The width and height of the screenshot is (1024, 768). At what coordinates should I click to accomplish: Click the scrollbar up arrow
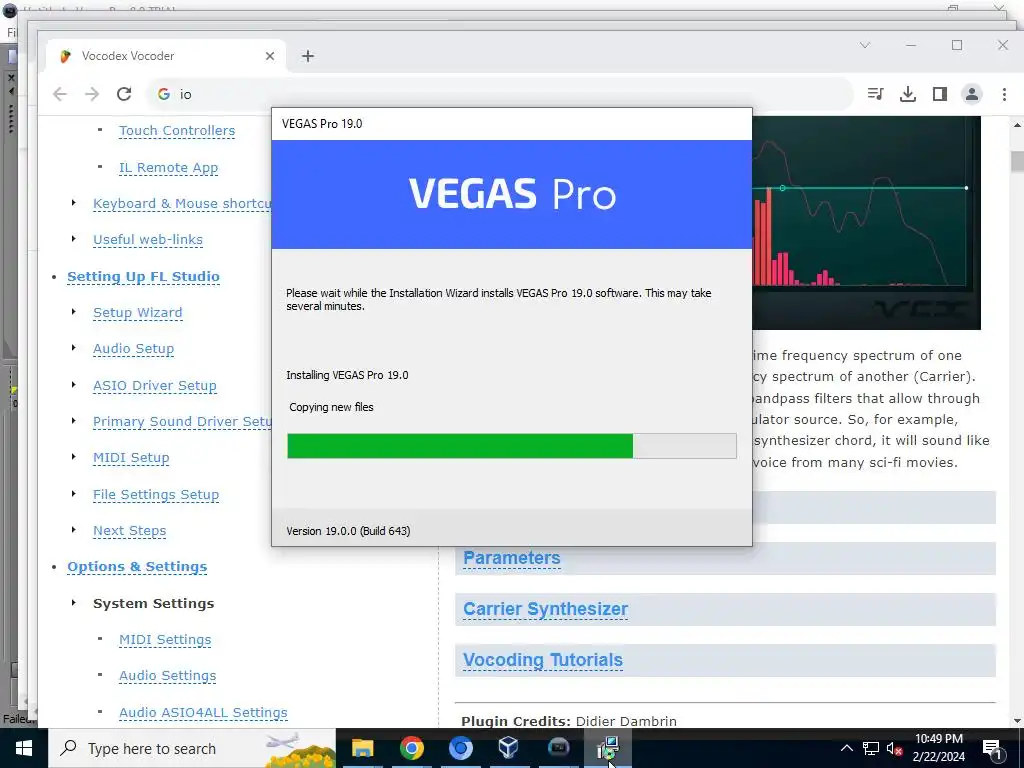[x=1017, y=124]
